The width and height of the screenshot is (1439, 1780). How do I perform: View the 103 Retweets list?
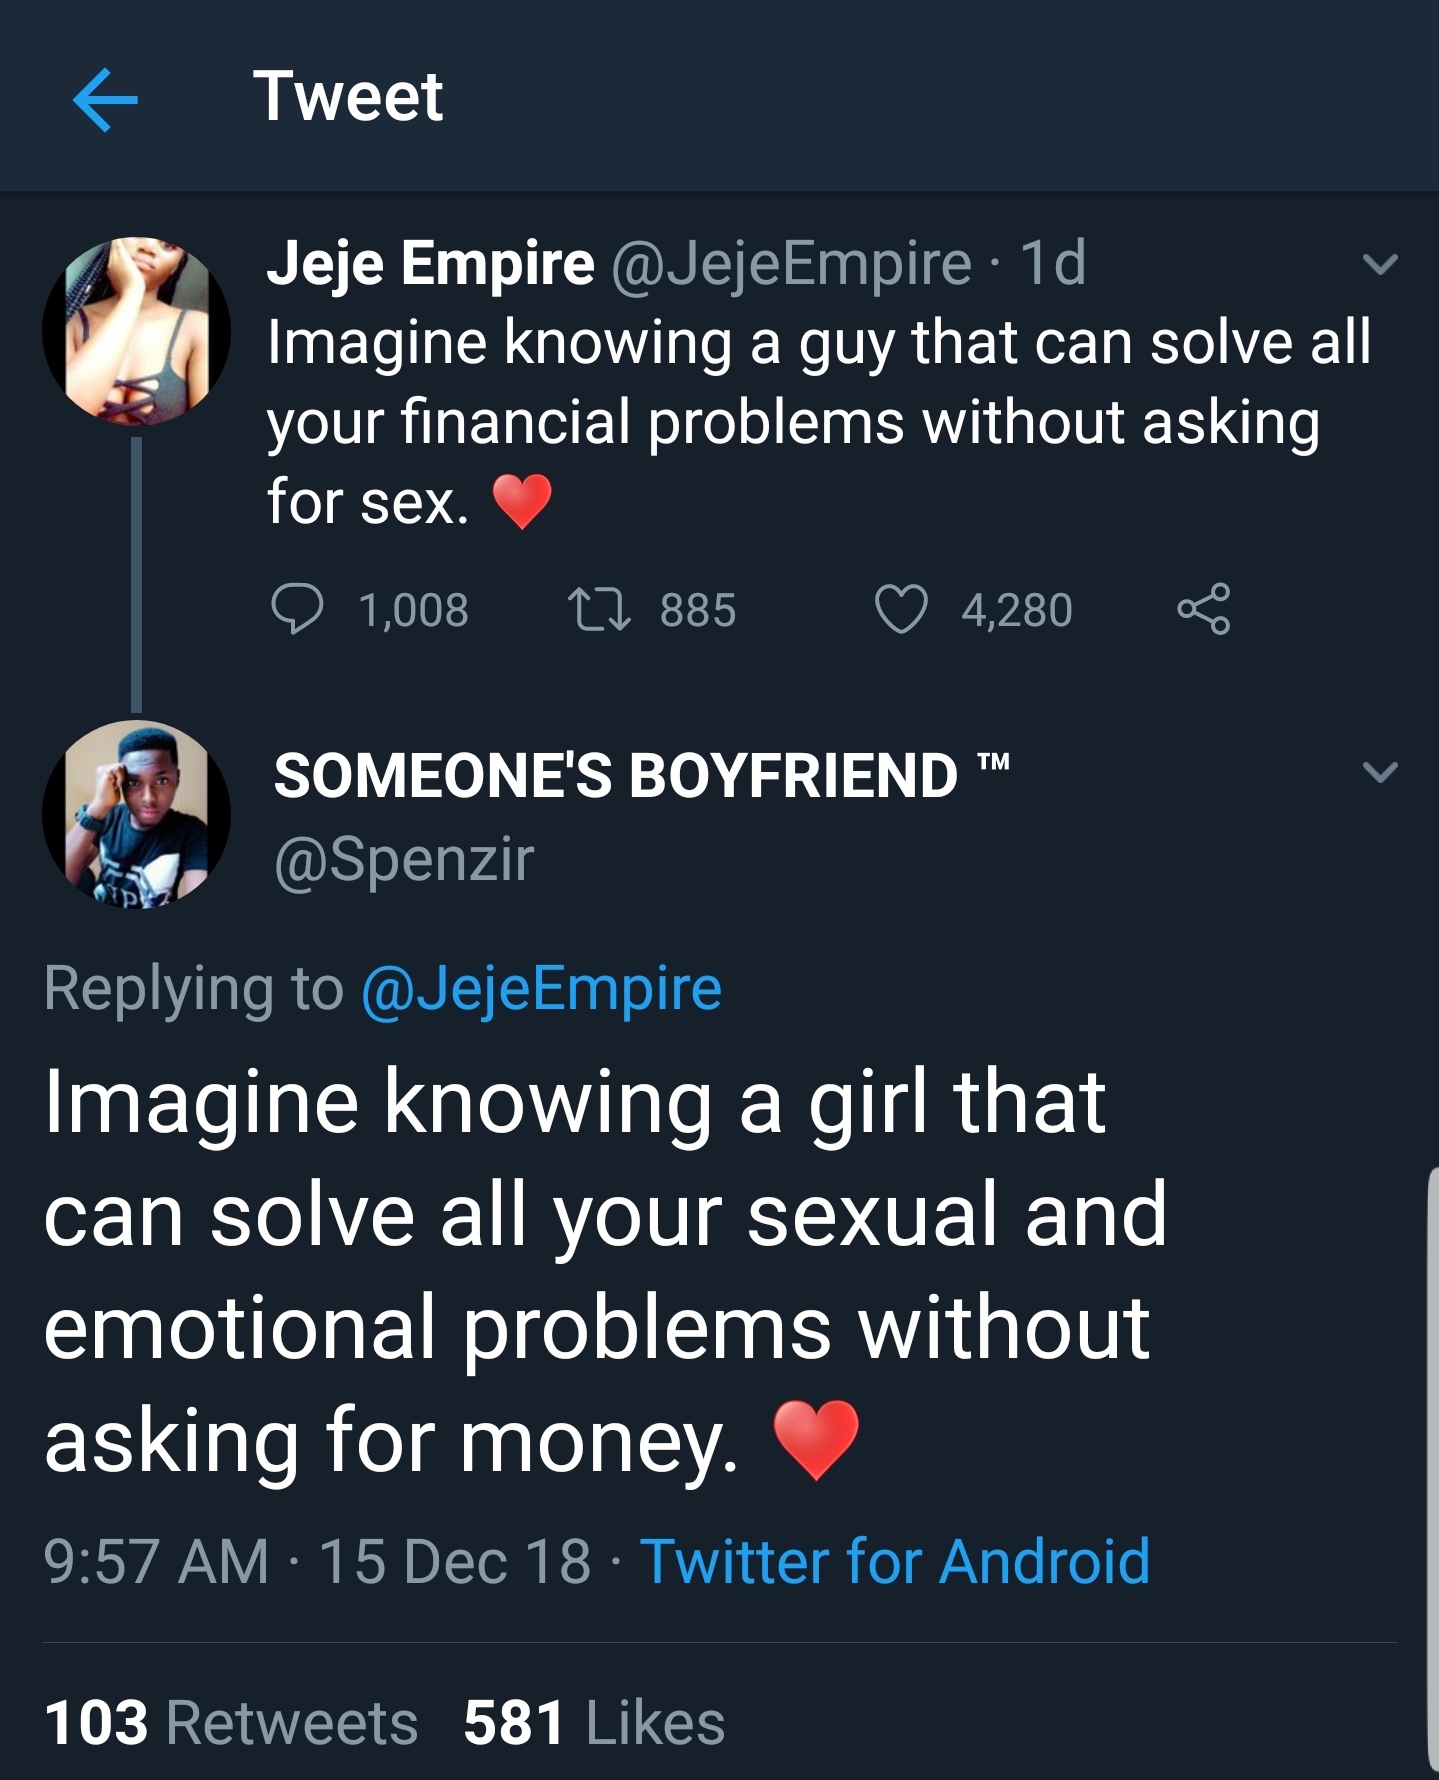pyautogui.click(x=231, y=1723)
